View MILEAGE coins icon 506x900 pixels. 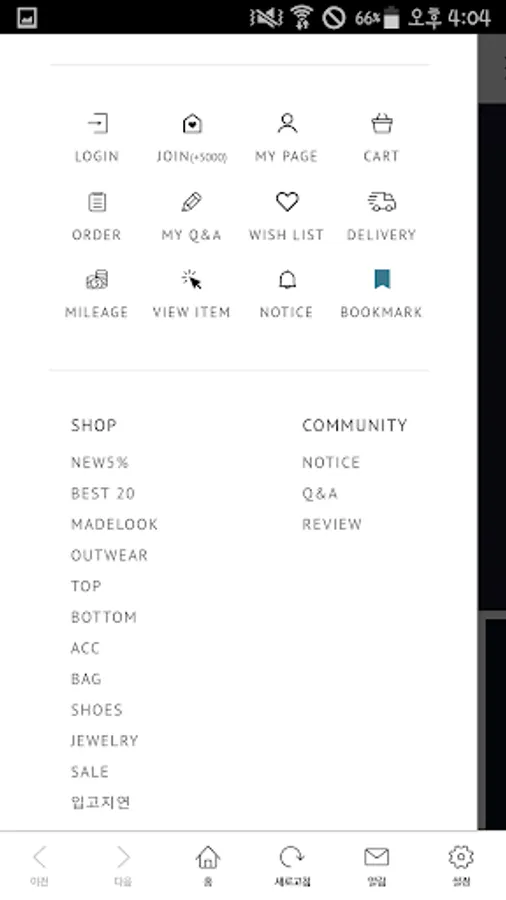point(97,280)
